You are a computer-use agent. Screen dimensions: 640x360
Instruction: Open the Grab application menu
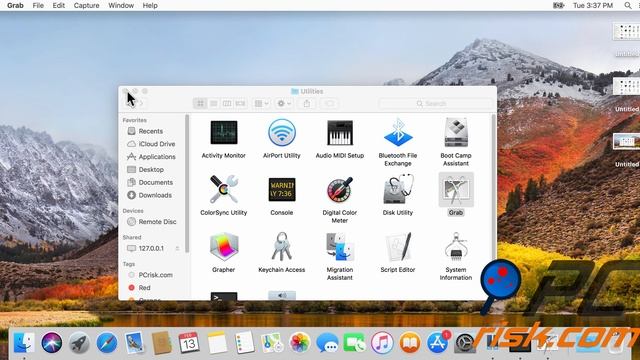pyautogui.click(x=15, y=5)
